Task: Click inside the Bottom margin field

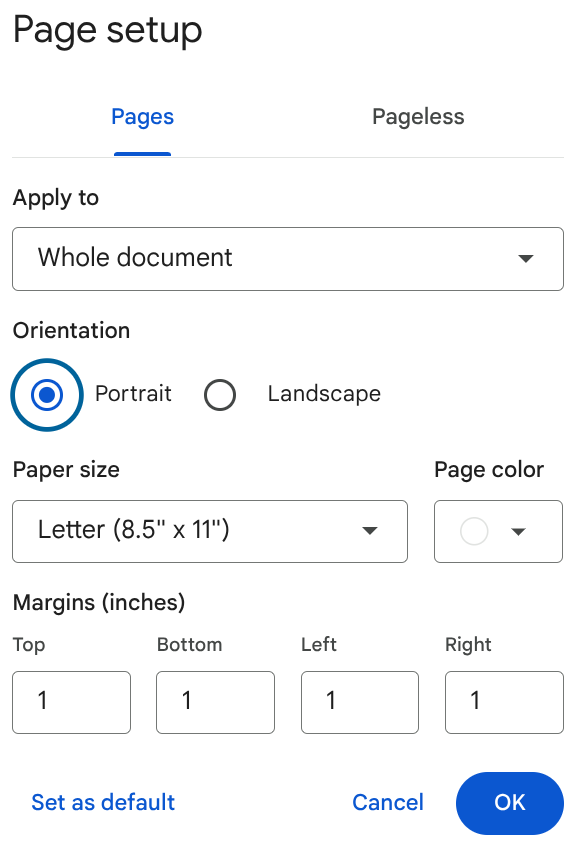Action: tap(215, 702)
